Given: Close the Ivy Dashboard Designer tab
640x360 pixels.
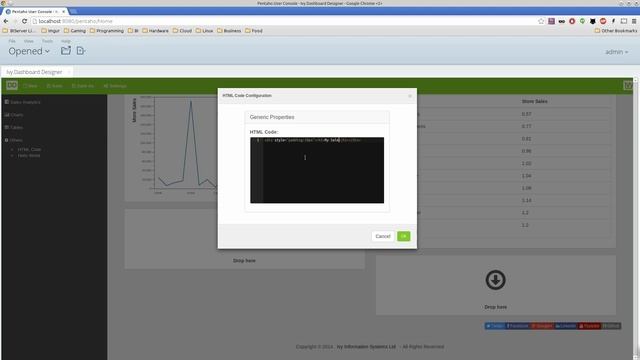Looking at the screenshot, I should coord(69,72).
